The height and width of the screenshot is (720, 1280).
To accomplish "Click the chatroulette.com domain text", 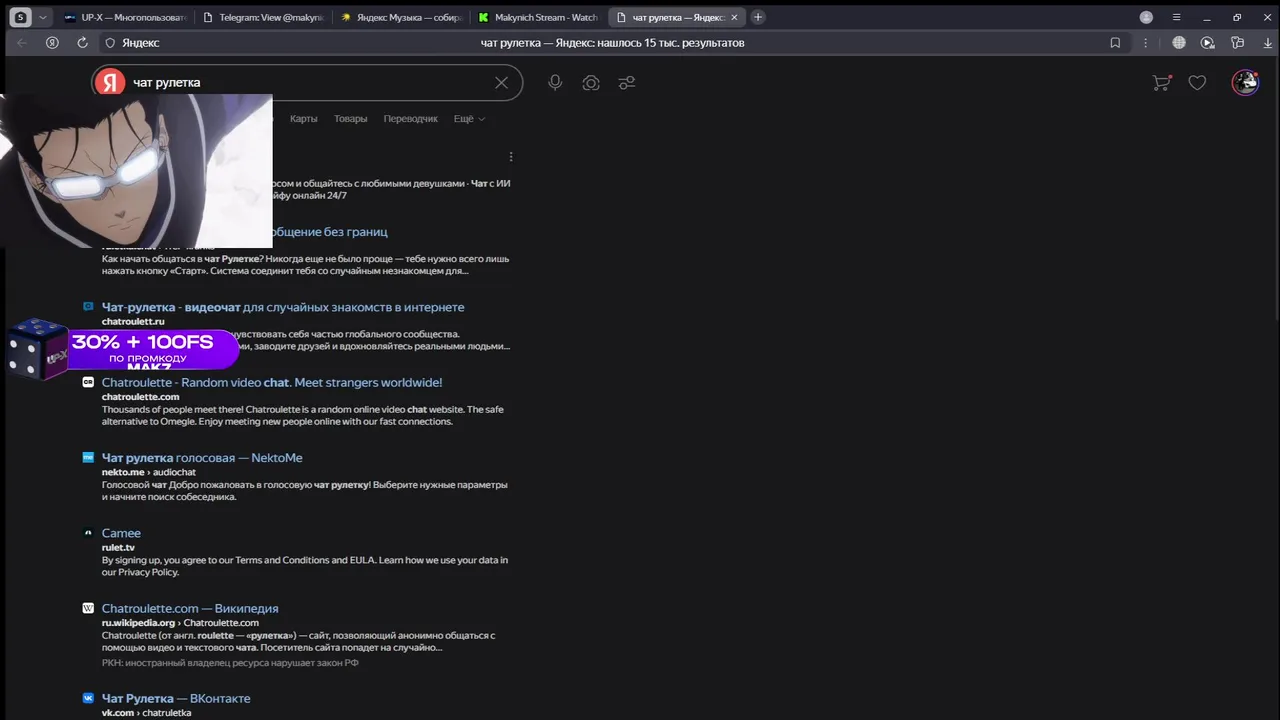I will (140, 397).
